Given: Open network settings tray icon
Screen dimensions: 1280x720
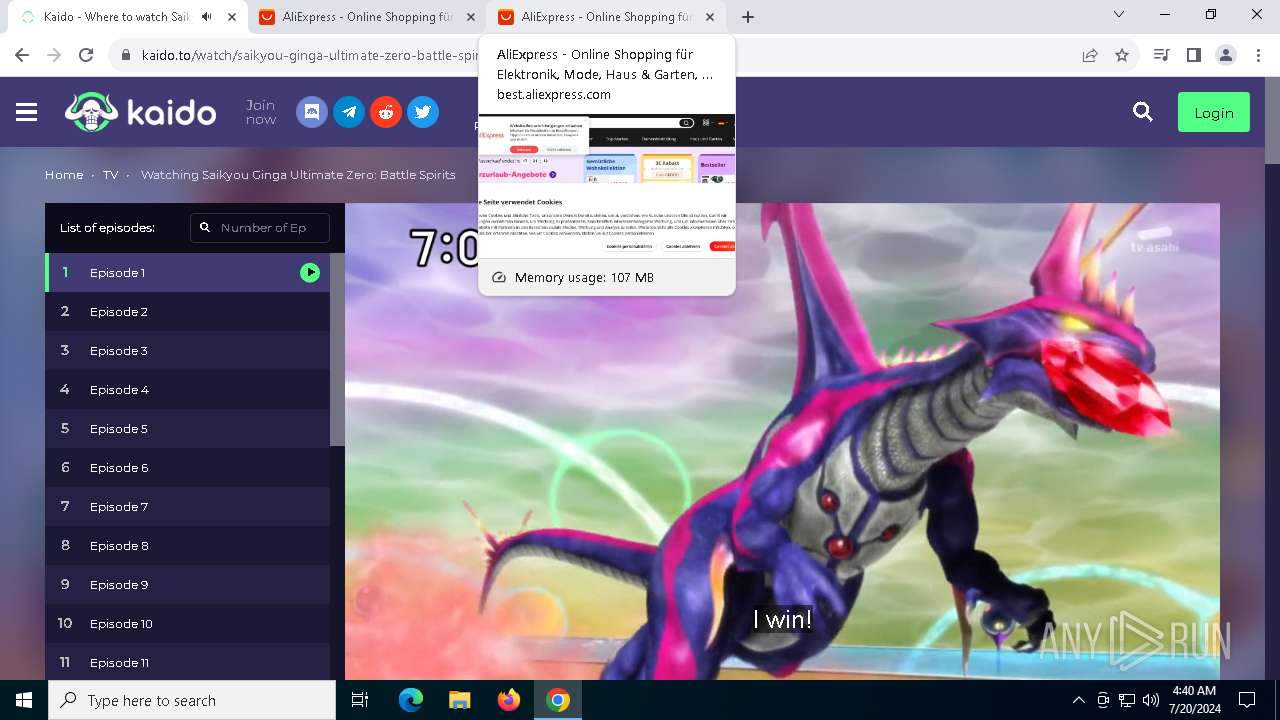Looking at the screenshot, I should coord(1127,700).
